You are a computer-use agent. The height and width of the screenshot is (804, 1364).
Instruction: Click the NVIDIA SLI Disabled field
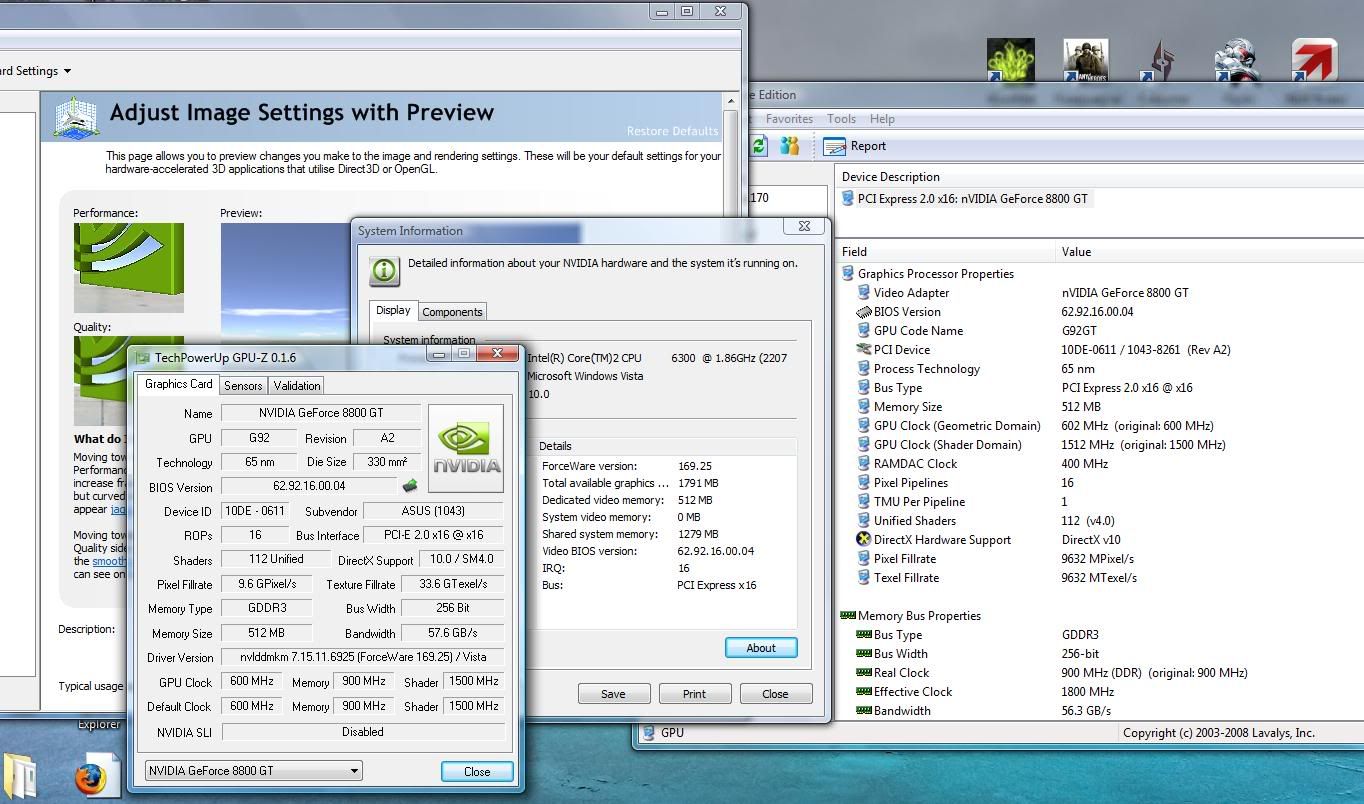pos(362,732)
